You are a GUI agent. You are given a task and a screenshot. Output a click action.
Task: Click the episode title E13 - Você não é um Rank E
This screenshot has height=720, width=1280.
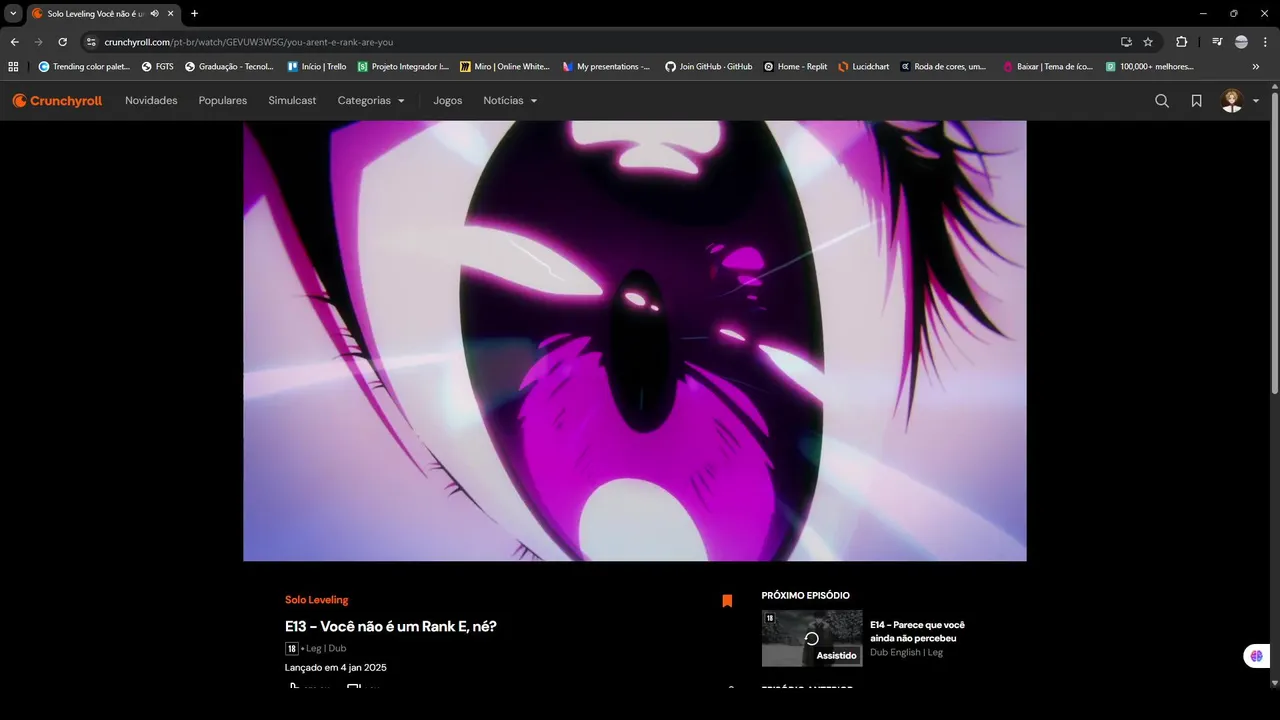391,626
